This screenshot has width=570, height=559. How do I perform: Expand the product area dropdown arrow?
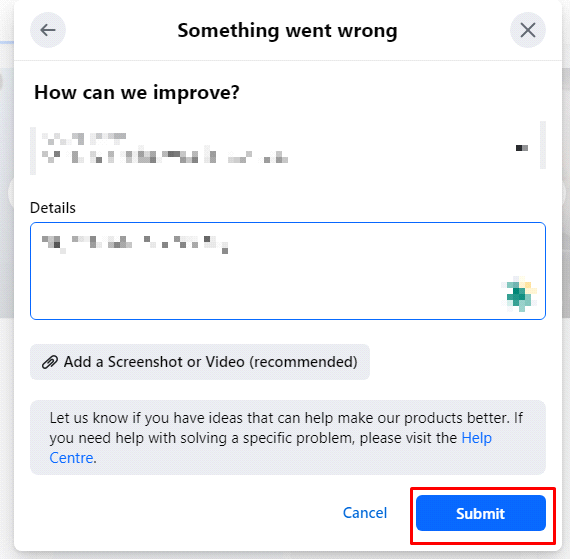[x=522, y=148]
